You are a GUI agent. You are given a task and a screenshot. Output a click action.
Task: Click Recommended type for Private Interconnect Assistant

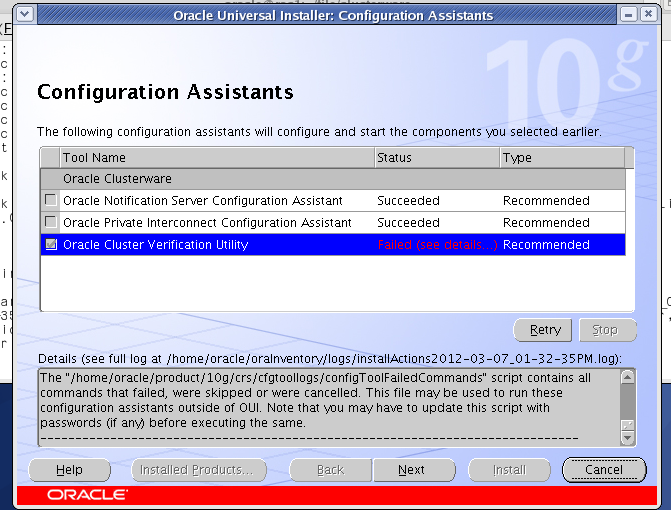(546, 222)
